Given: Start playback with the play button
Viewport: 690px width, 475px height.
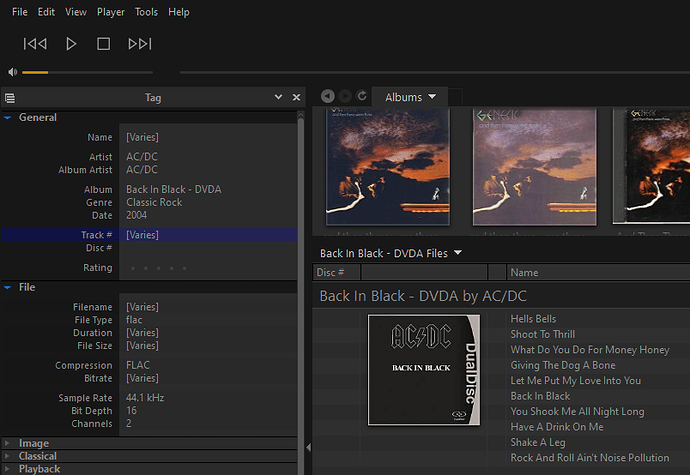Looking at the screenshot, I should (71, 44).
